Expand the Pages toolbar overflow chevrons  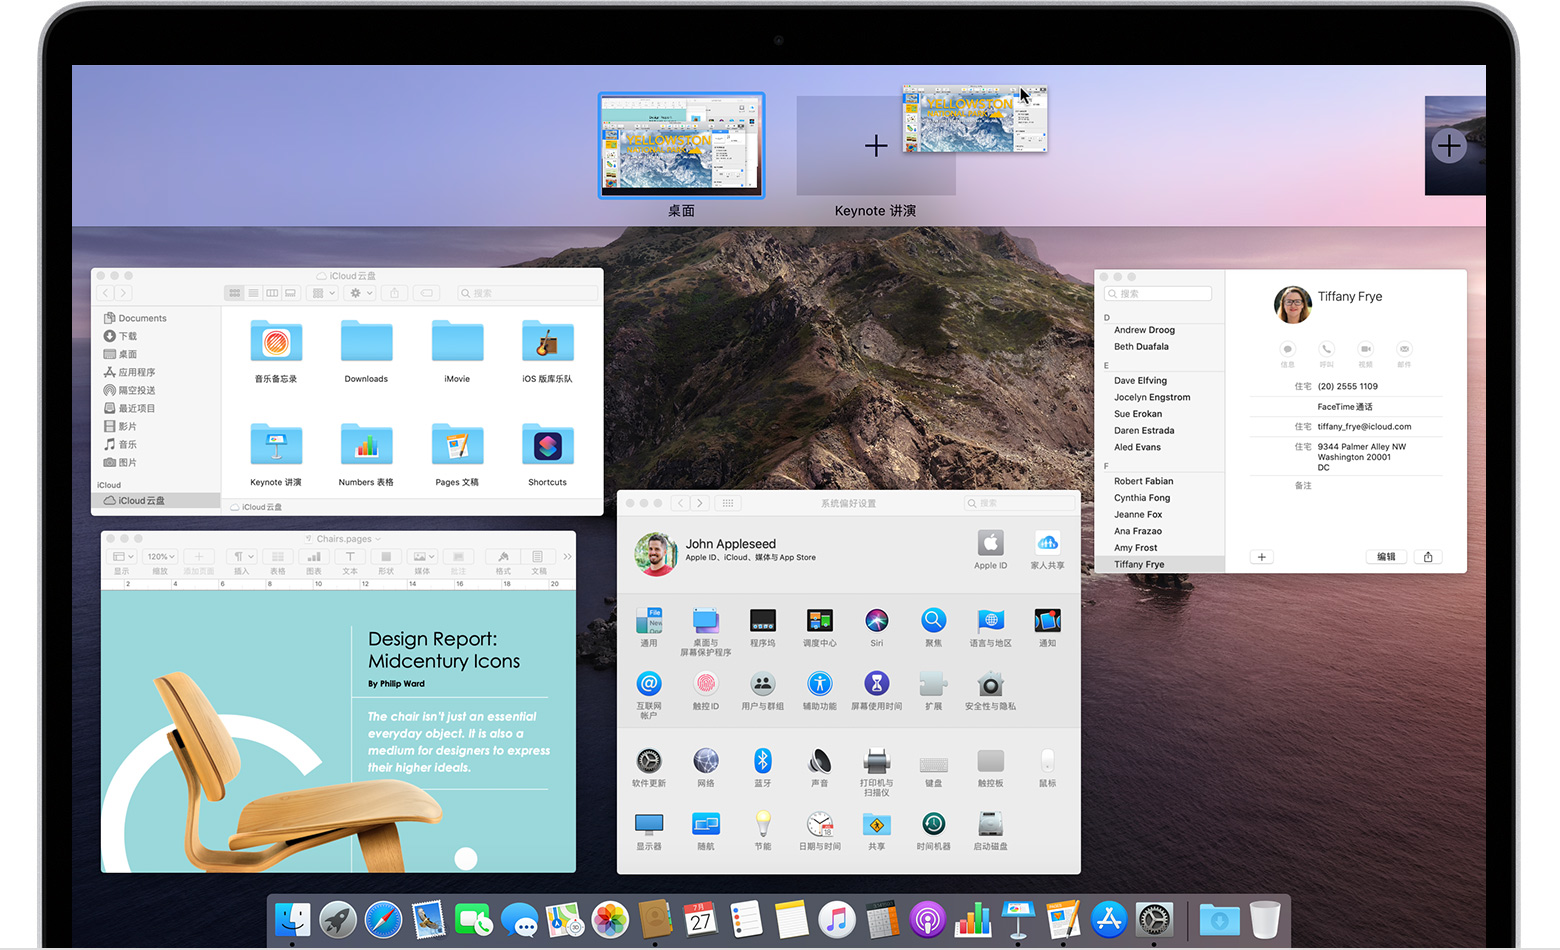[x=567, y=557]
